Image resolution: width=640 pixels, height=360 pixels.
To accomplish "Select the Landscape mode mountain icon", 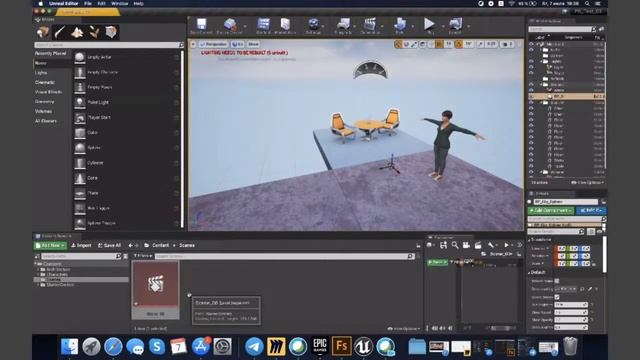I will [x=77, y=32].
